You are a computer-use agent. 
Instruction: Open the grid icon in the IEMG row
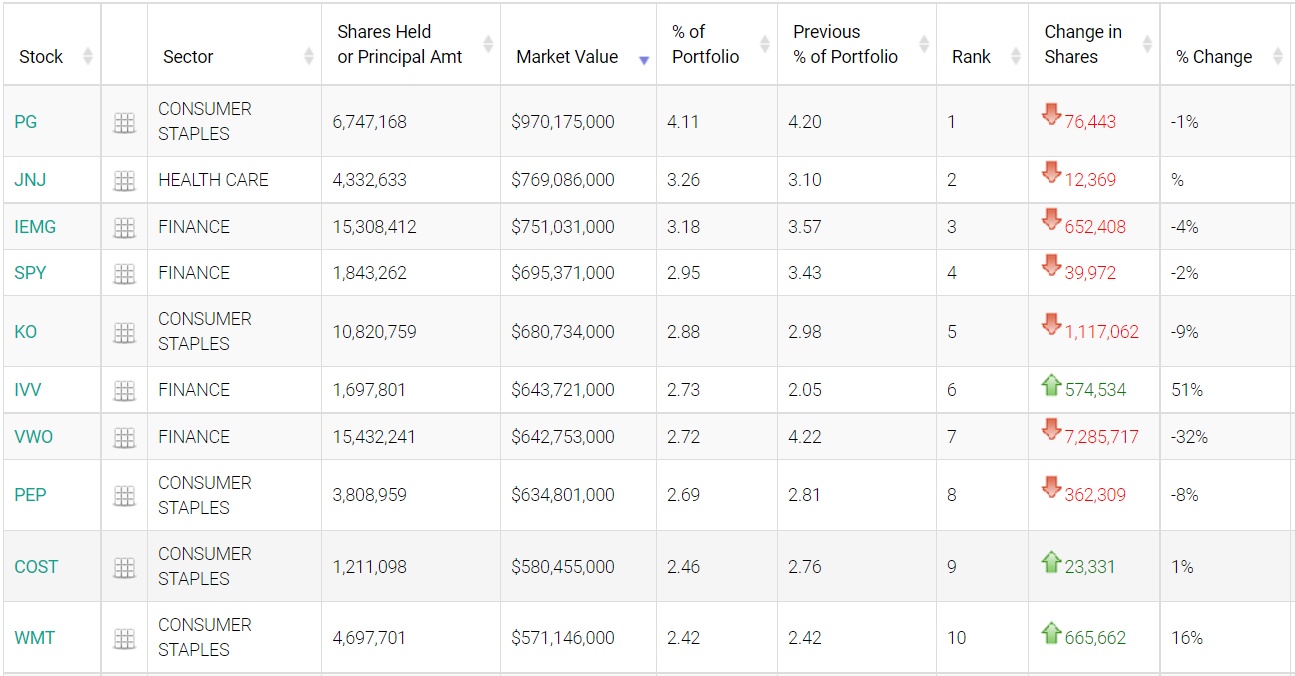(x=124, y=228)
